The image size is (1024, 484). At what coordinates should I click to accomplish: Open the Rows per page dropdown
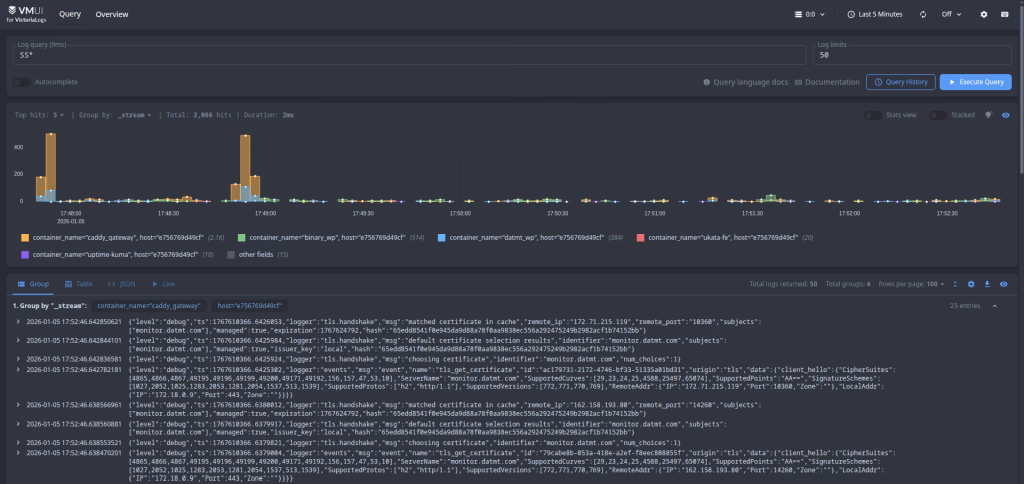tap(914, 284)
